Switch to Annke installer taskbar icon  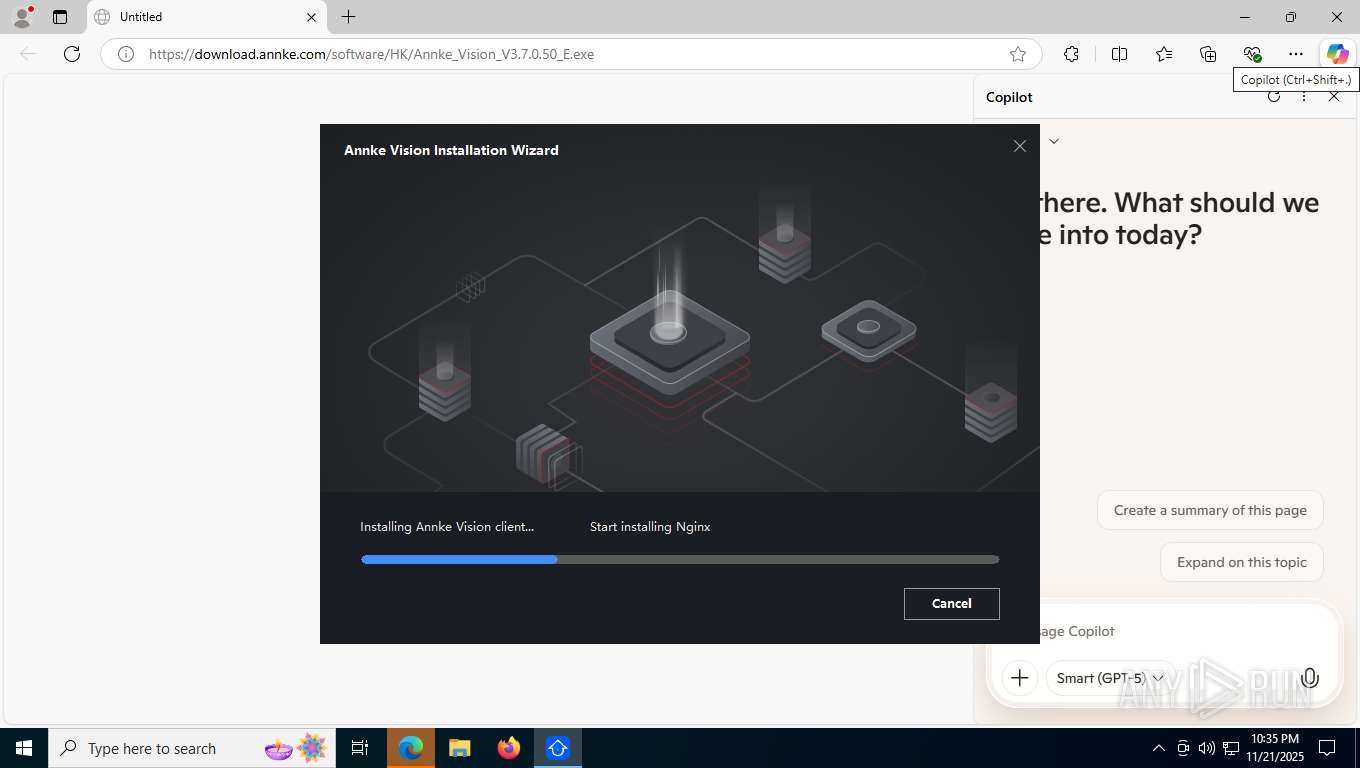tap(558, 748)
